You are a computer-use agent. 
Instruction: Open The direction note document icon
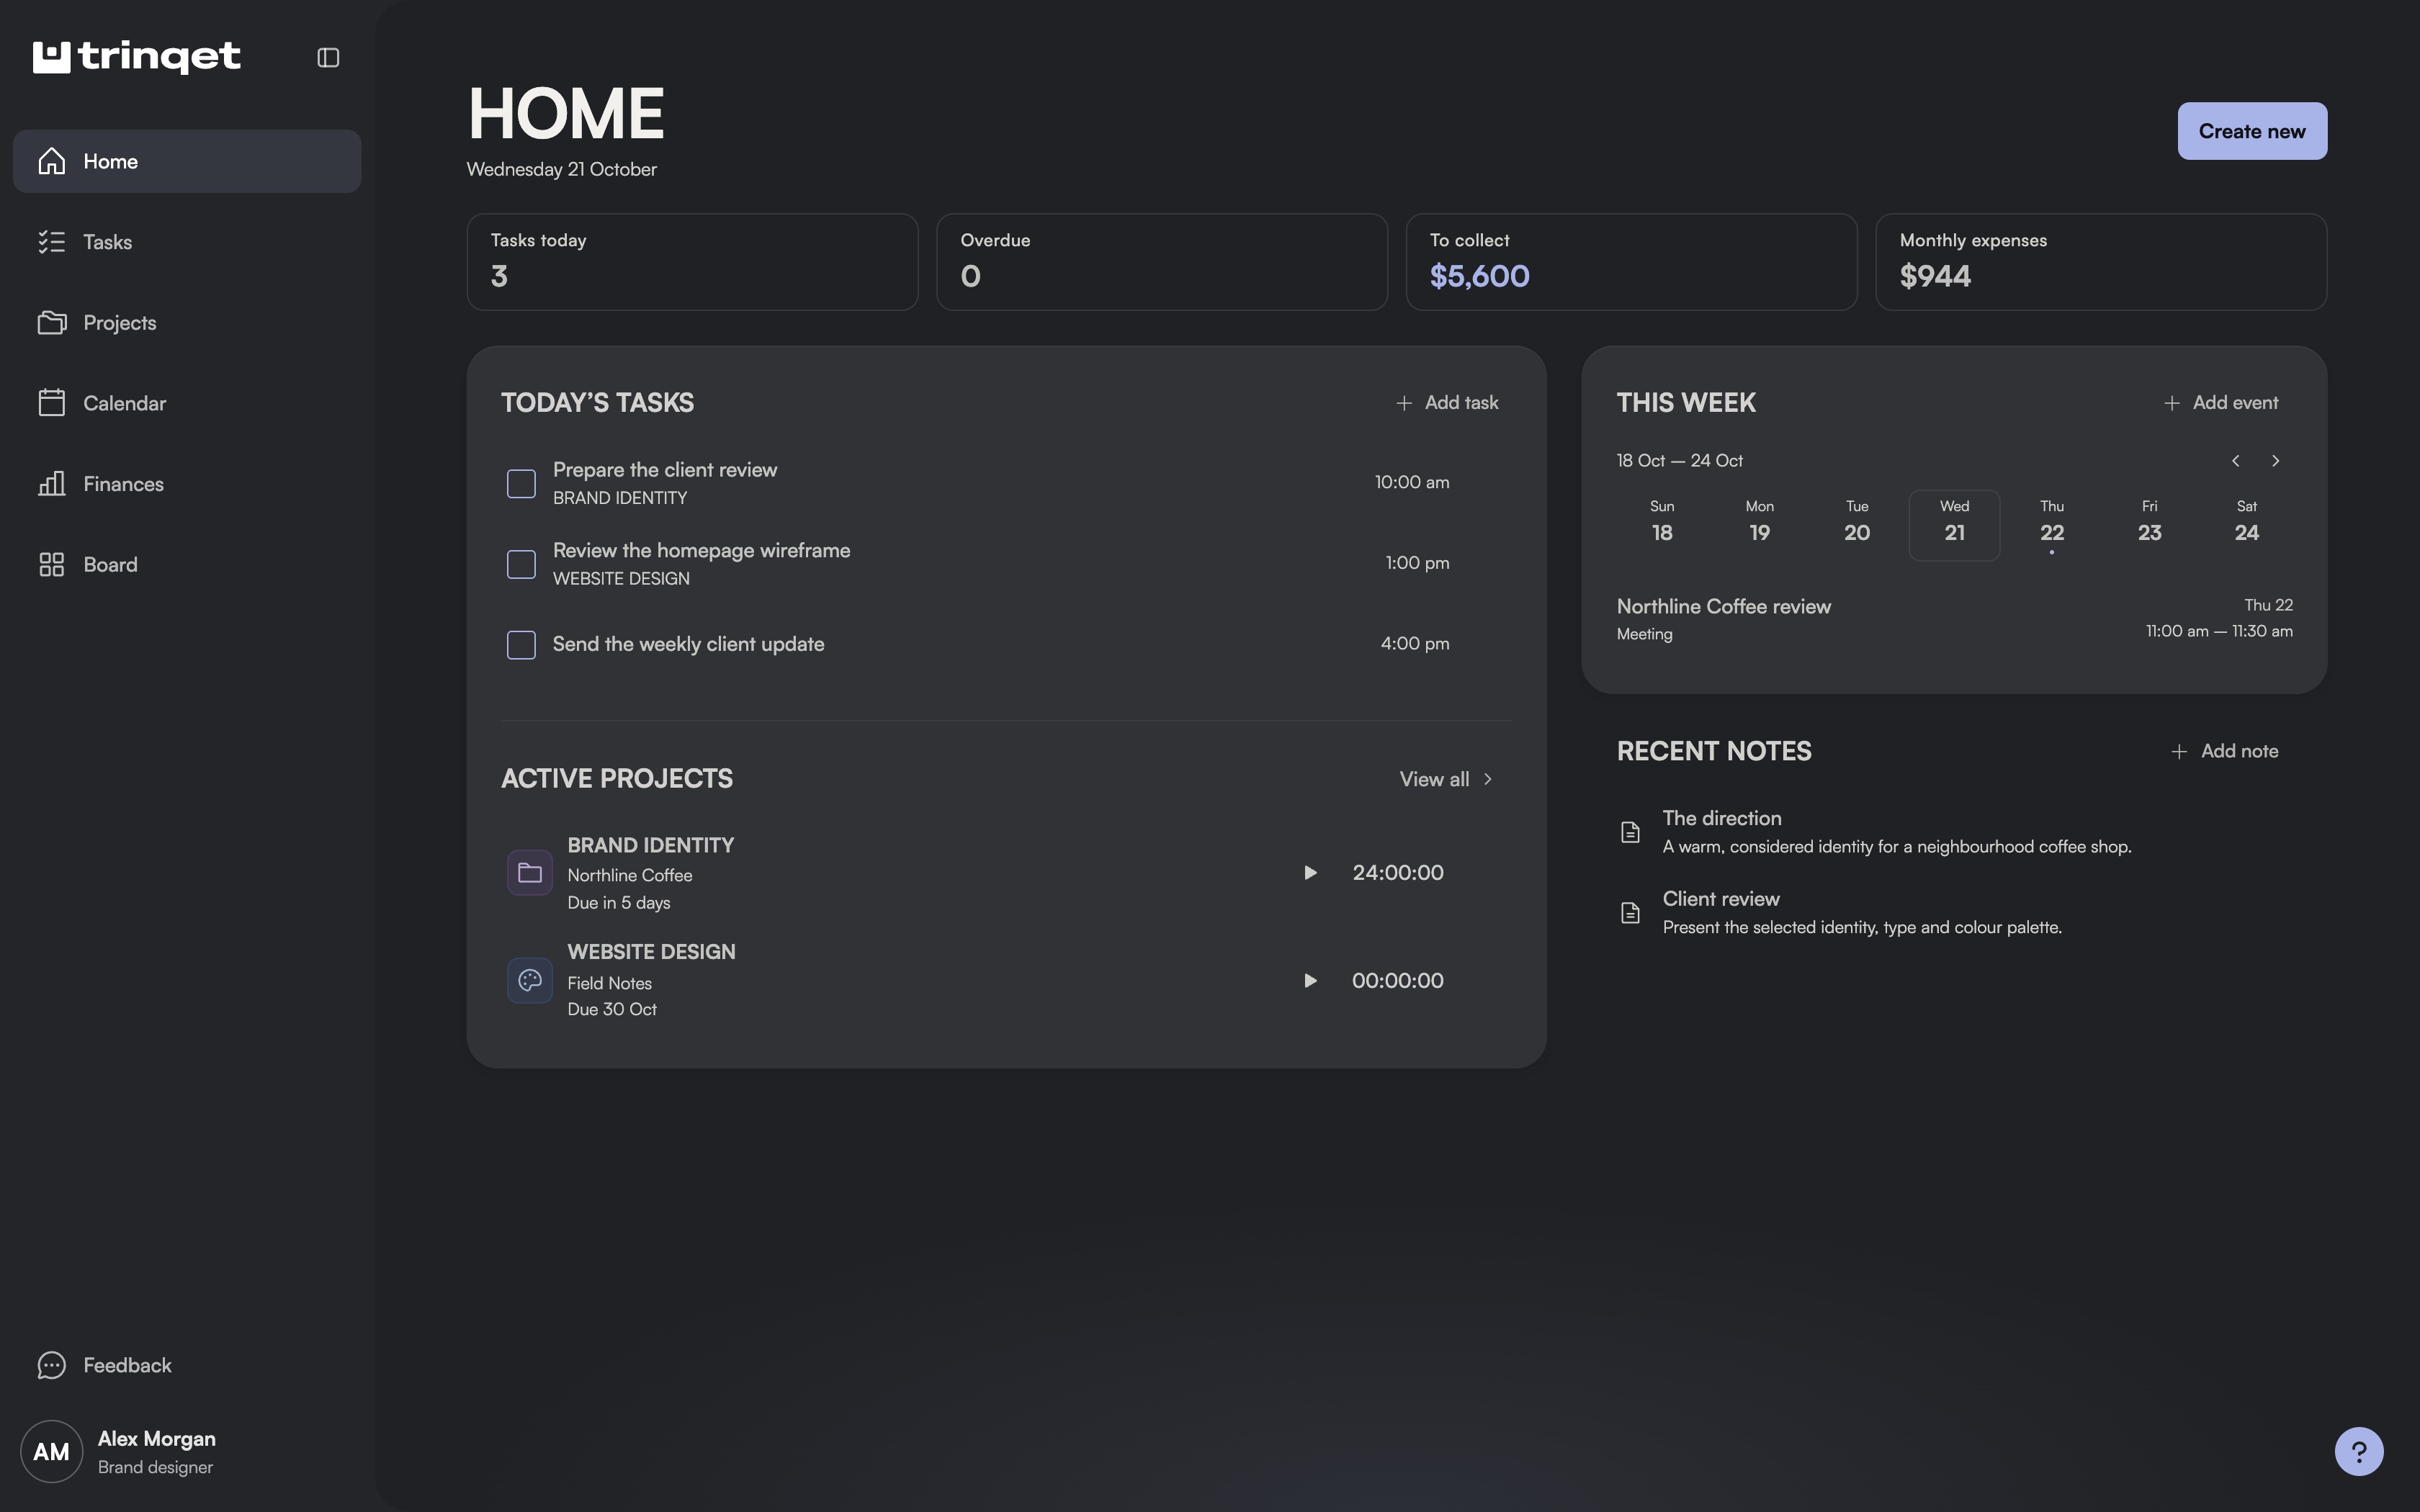(x=1630, y=832)
